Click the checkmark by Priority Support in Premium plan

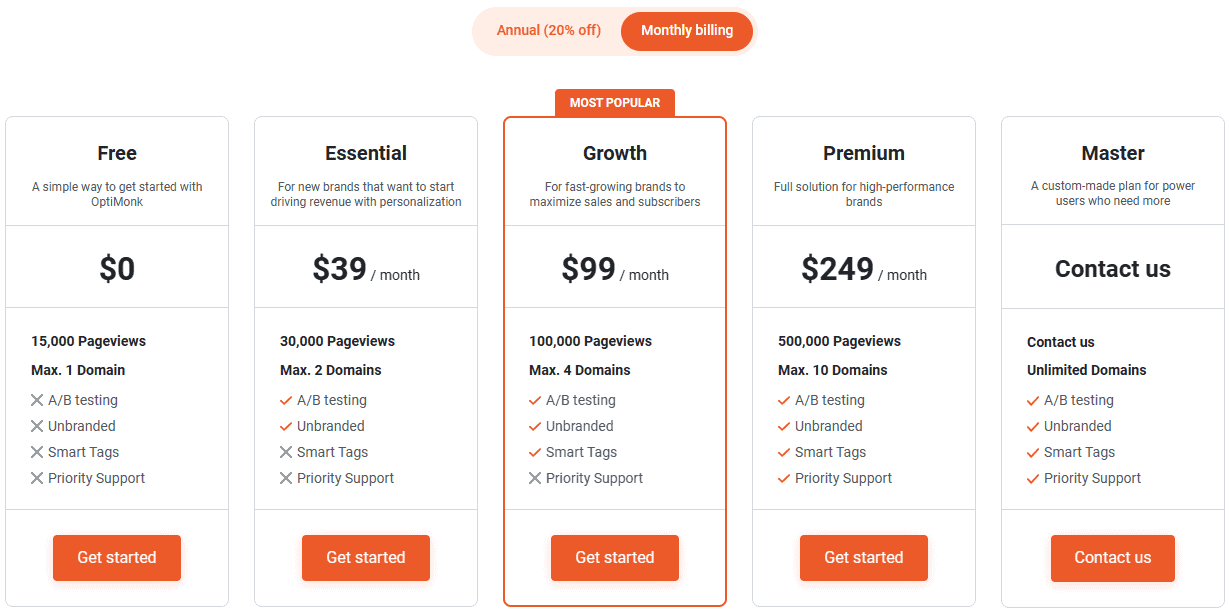click(783, 477)
